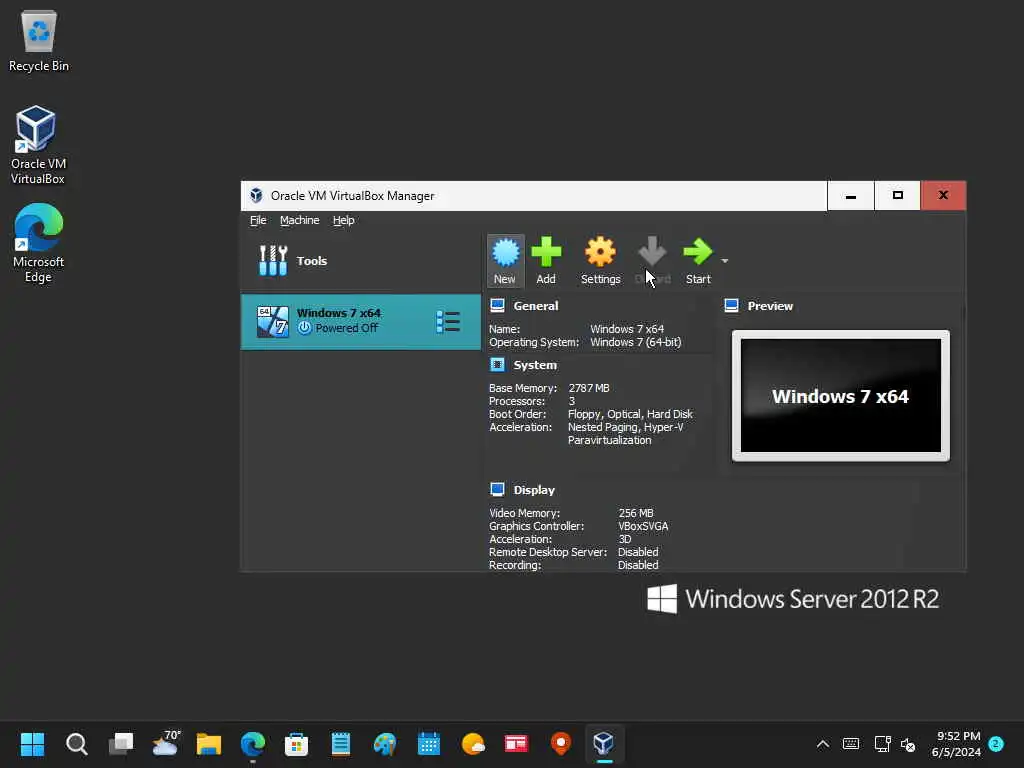This screenshot has height=768, width=1024.
Task: Open Microsoft Store from the taskbar
Action: [296, 744]
